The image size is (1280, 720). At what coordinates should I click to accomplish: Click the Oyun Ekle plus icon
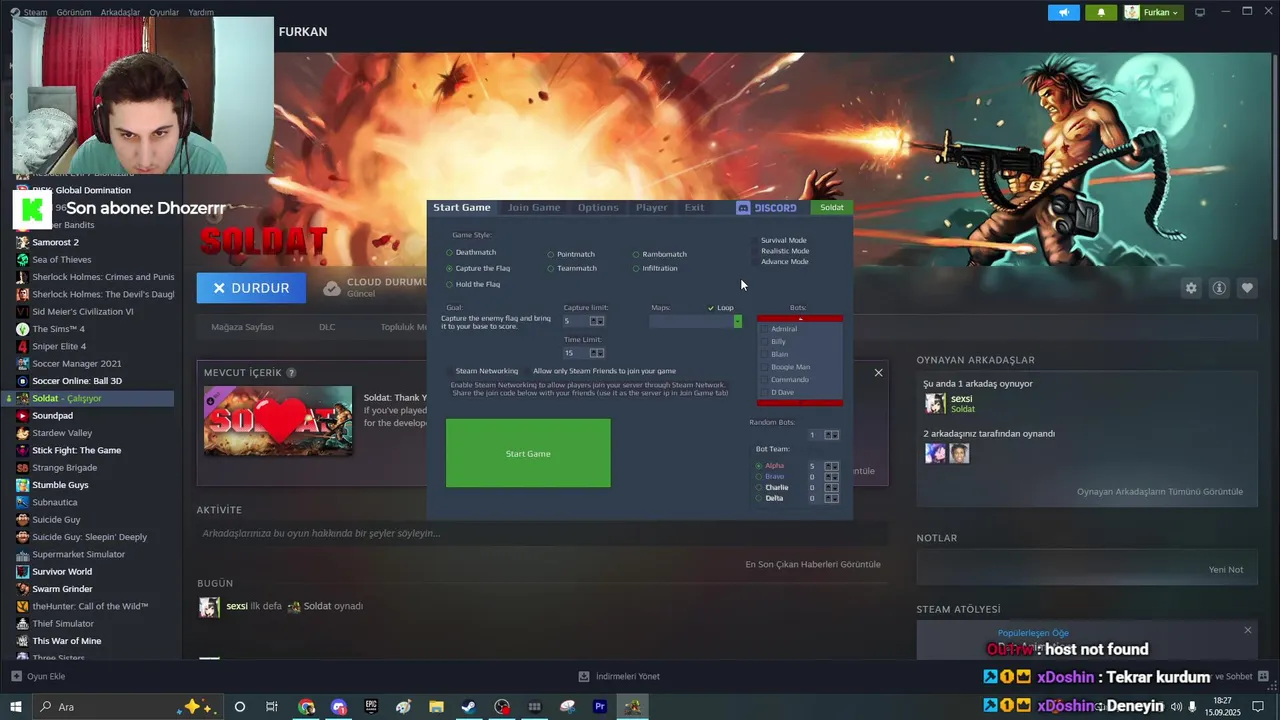point(15,676)
